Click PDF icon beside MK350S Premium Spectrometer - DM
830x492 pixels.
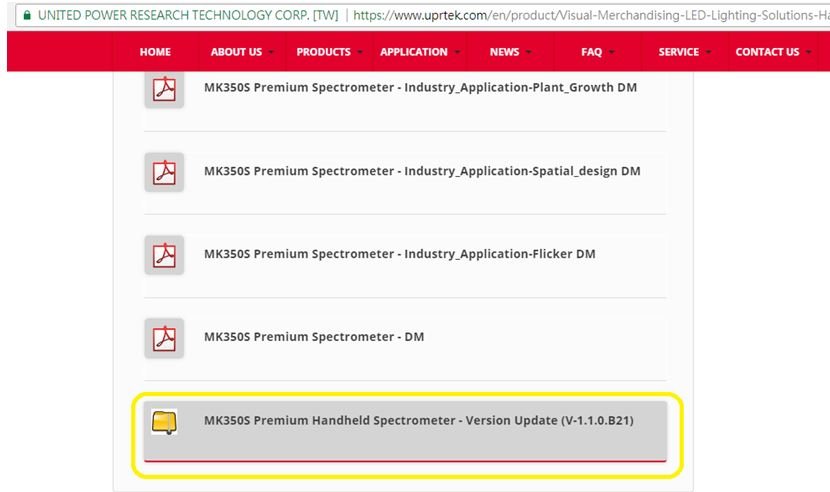tap(164, 338)
